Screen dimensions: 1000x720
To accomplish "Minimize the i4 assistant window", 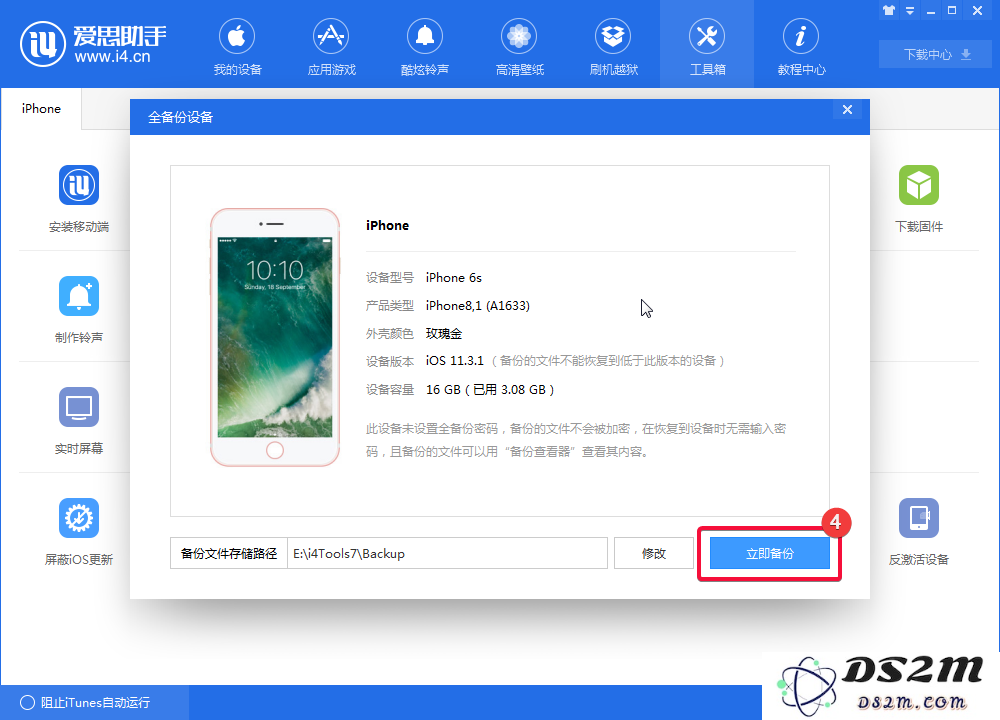I will [931, 11].
